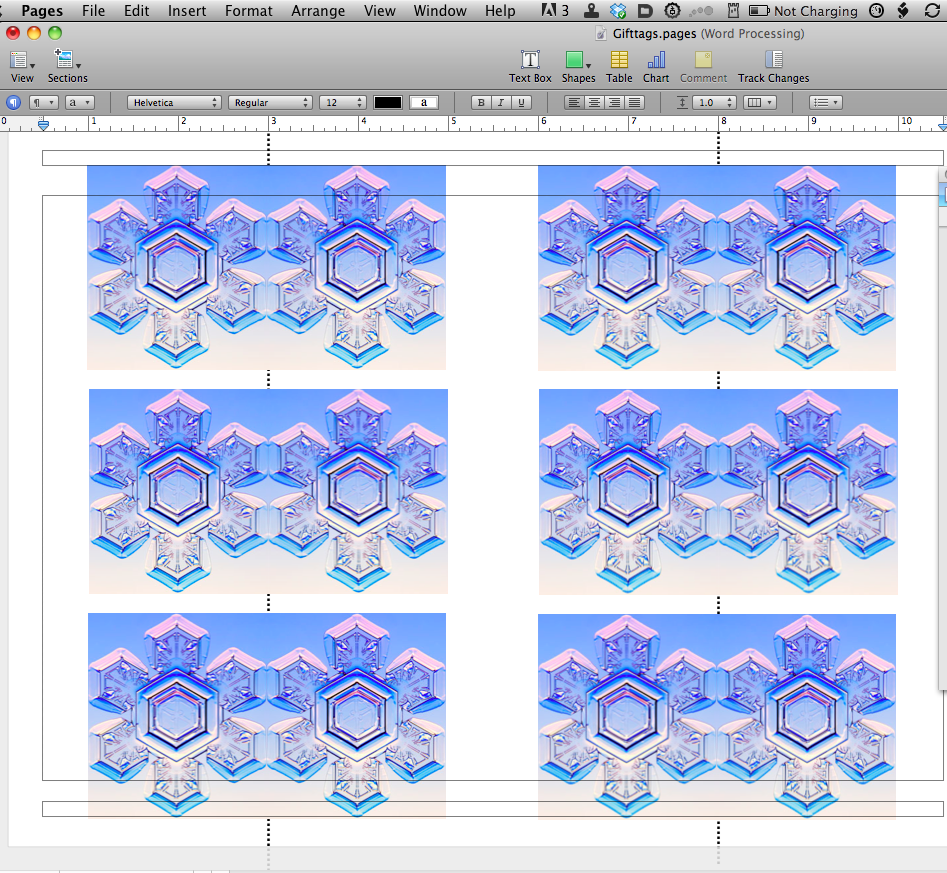
Task: Center align text
Action: (x=594, y=103)
